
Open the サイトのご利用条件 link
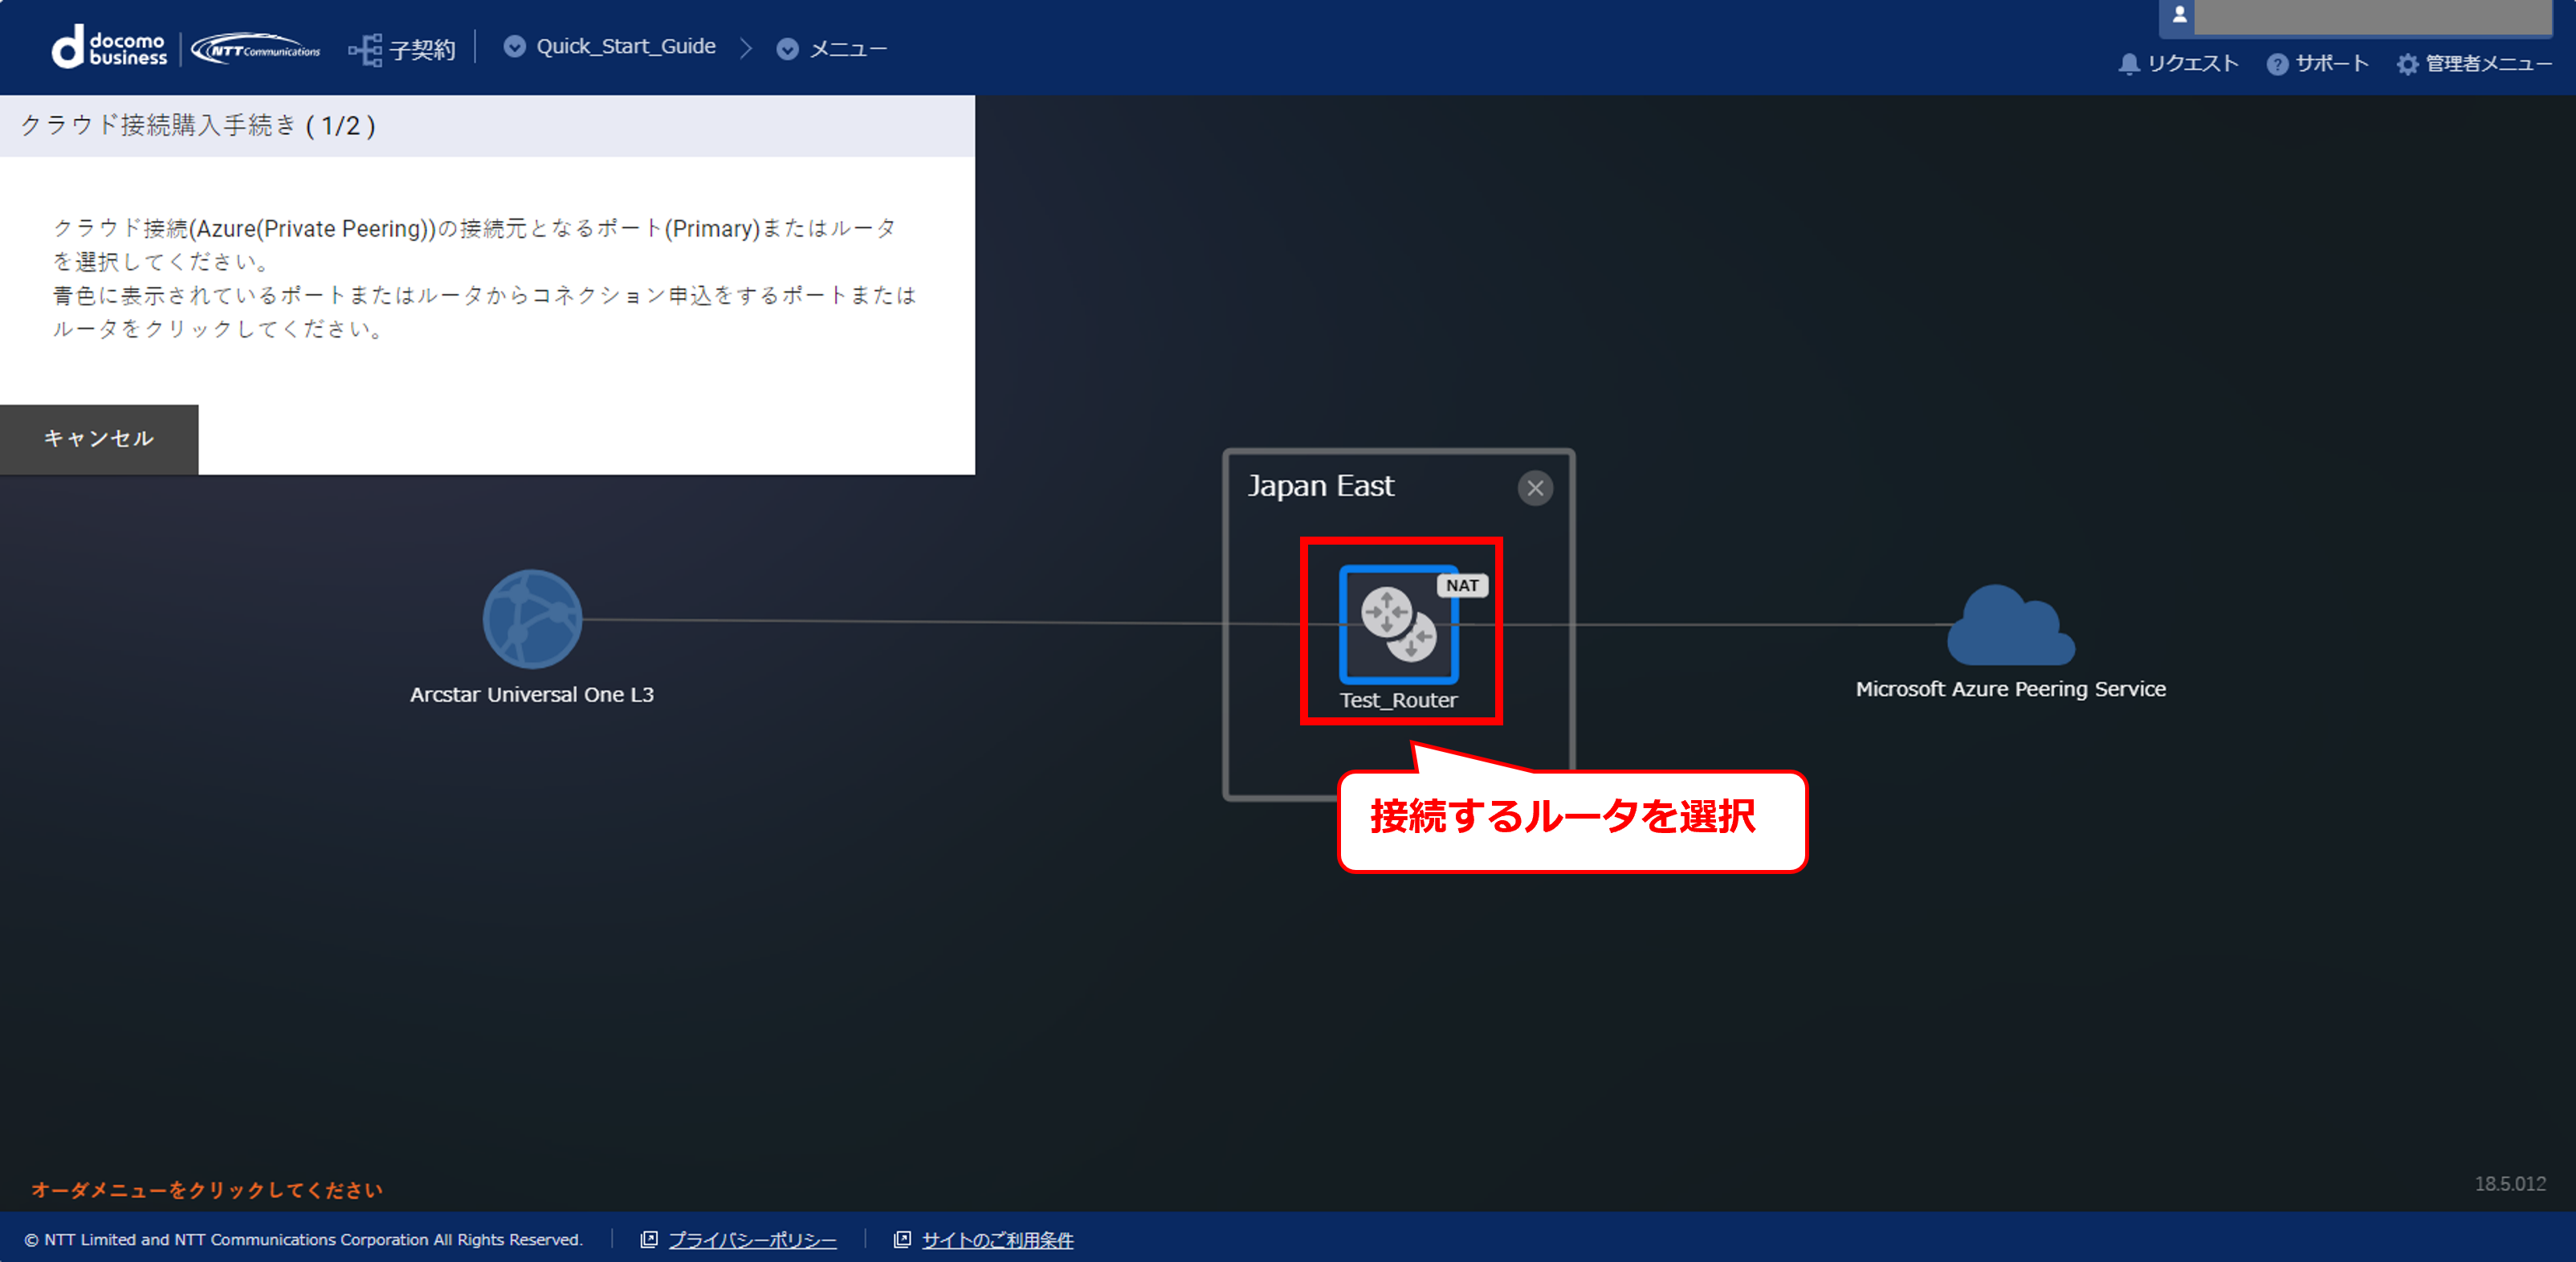[997, 1240]
